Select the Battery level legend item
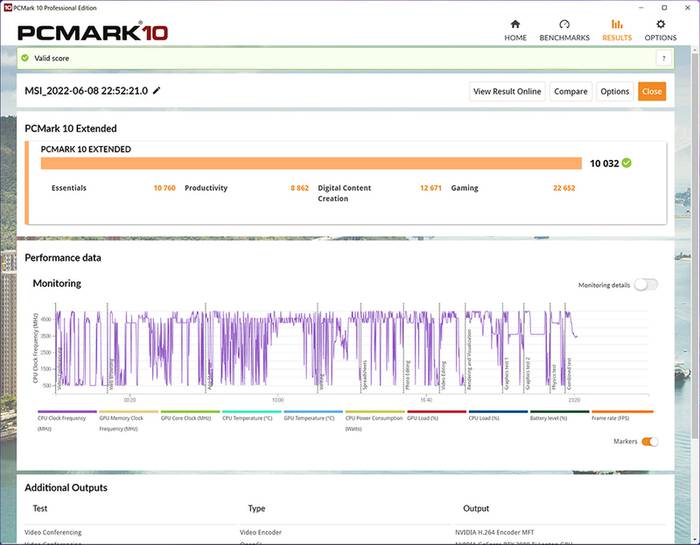 pos(559,416)
